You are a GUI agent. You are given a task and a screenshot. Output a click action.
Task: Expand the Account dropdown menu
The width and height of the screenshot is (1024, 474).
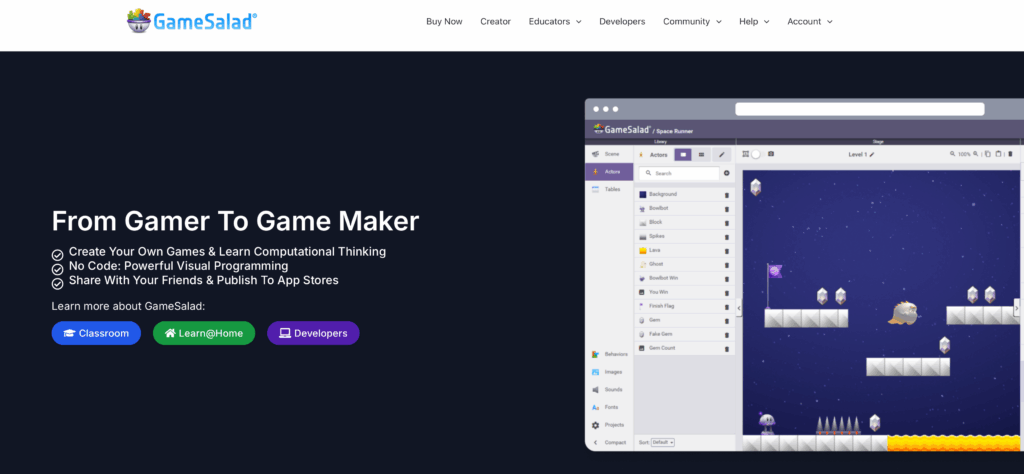click(809, 21)
